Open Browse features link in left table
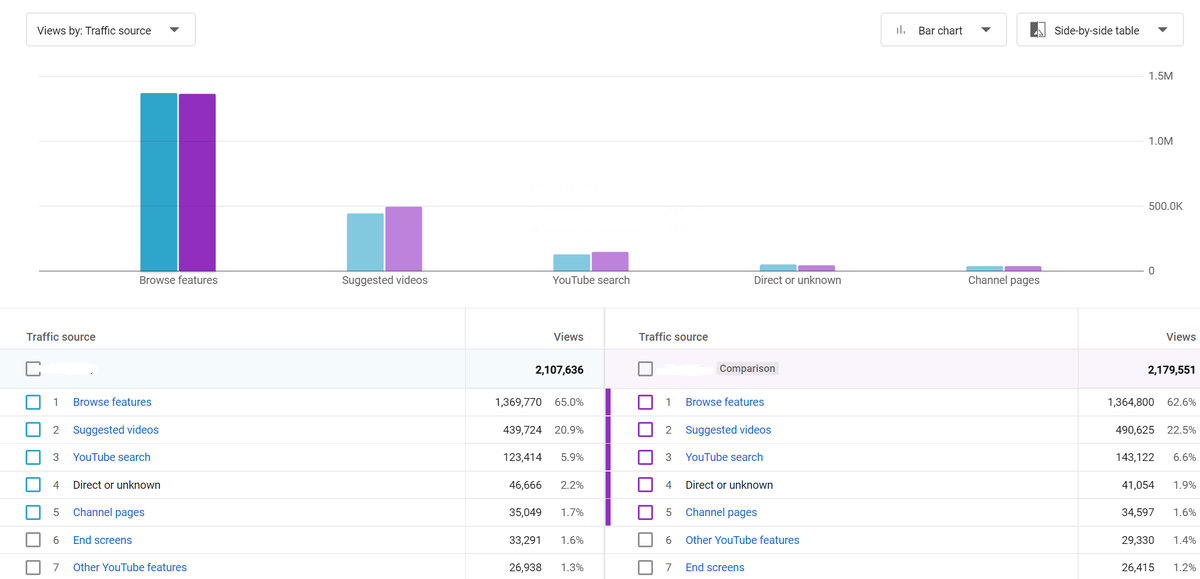1200x579 pixels. click(x=112, y=402)
